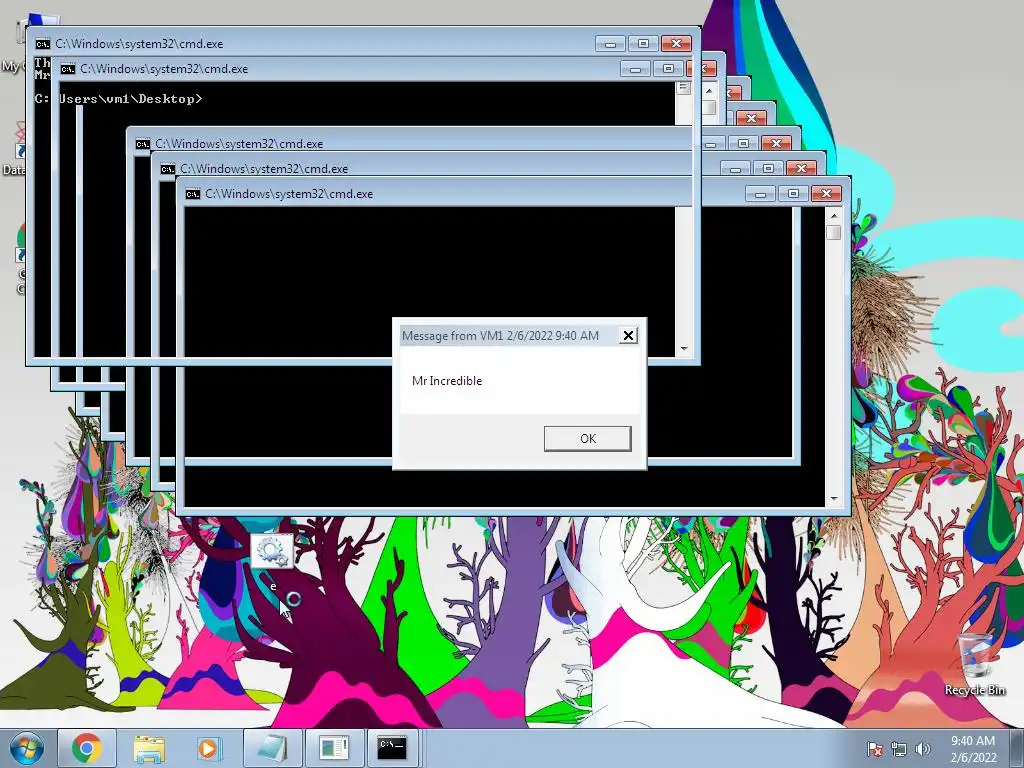
Task: Close the Message from VM1 dialog
Action: click(628, 335)
